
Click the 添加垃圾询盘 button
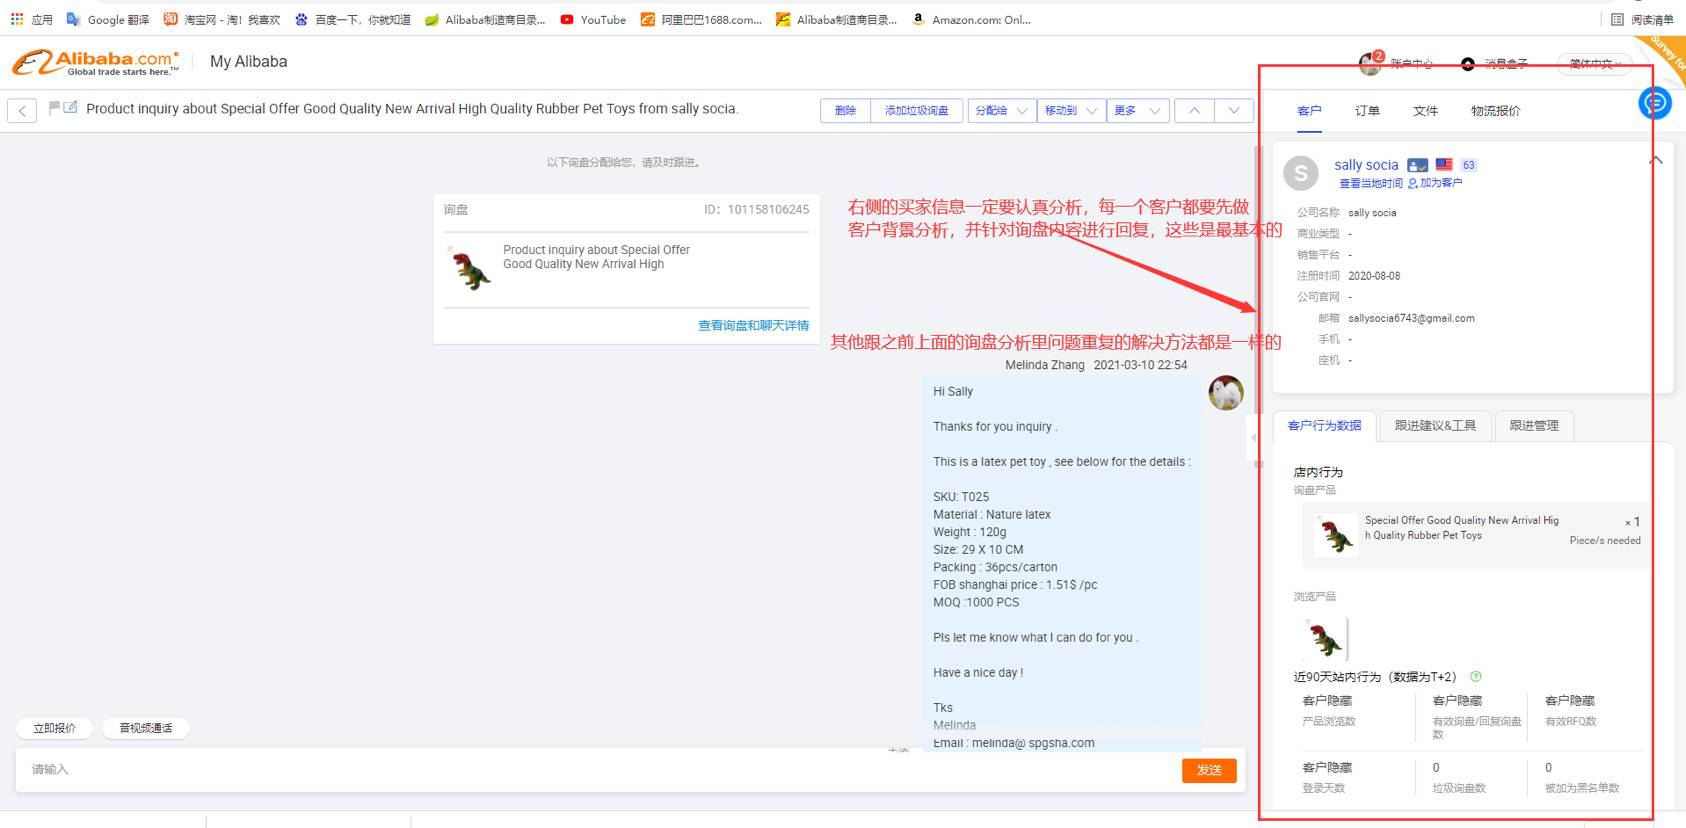coord(916,110)
